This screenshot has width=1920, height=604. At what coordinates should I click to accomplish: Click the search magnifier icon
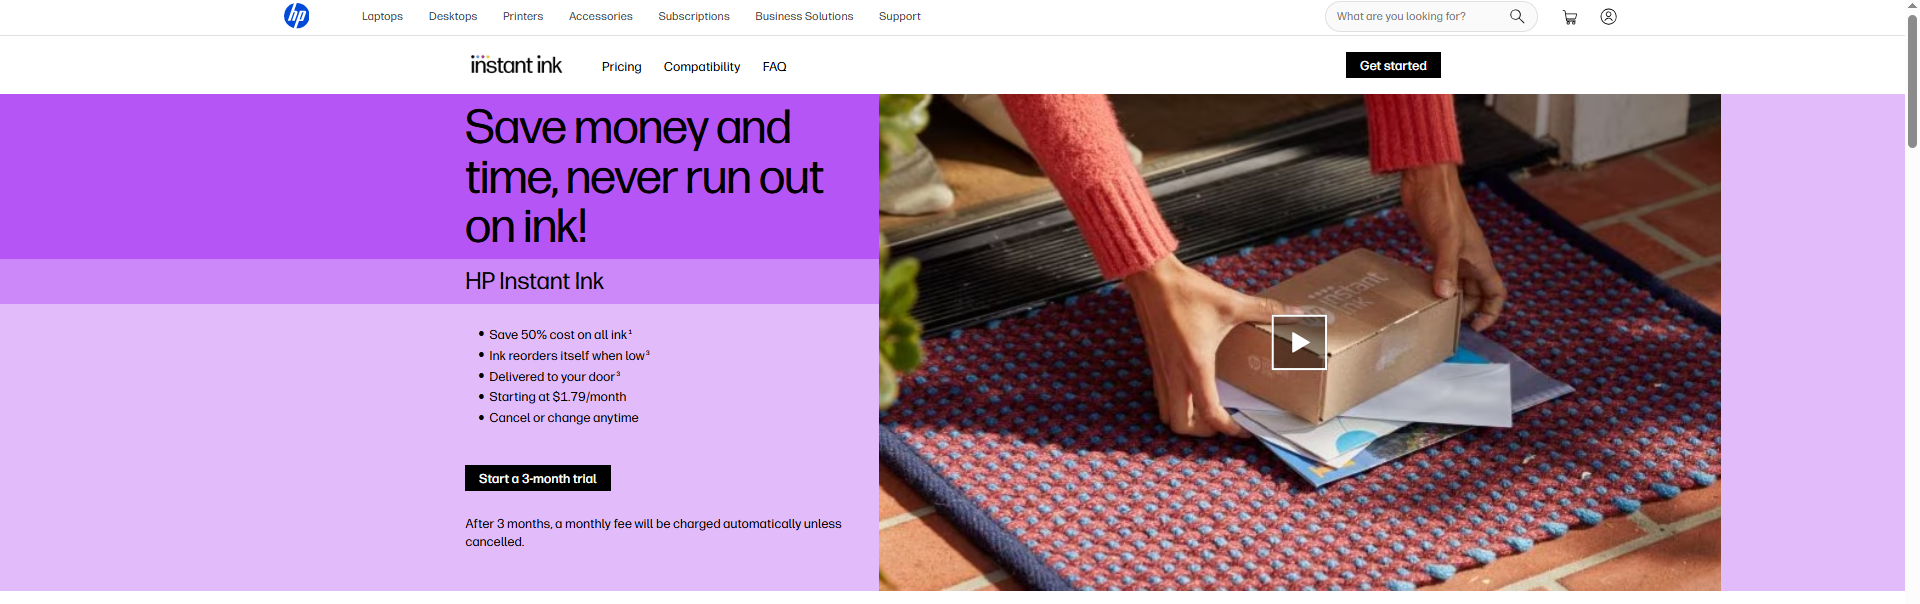1517,16
